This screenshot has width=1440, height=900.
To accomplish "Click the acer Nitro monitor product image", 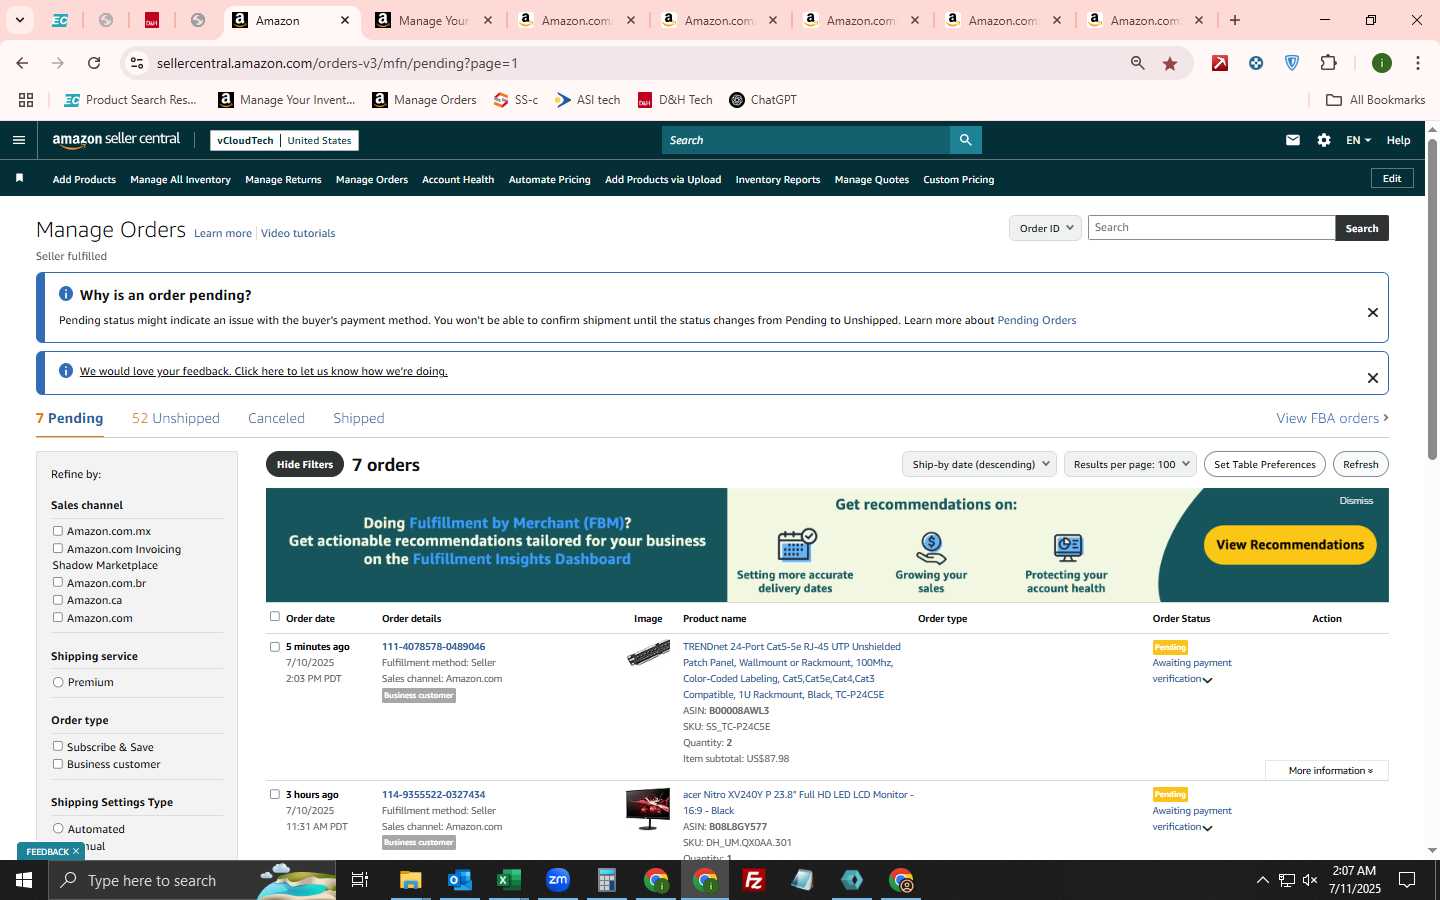I will [x=648, y=809].
